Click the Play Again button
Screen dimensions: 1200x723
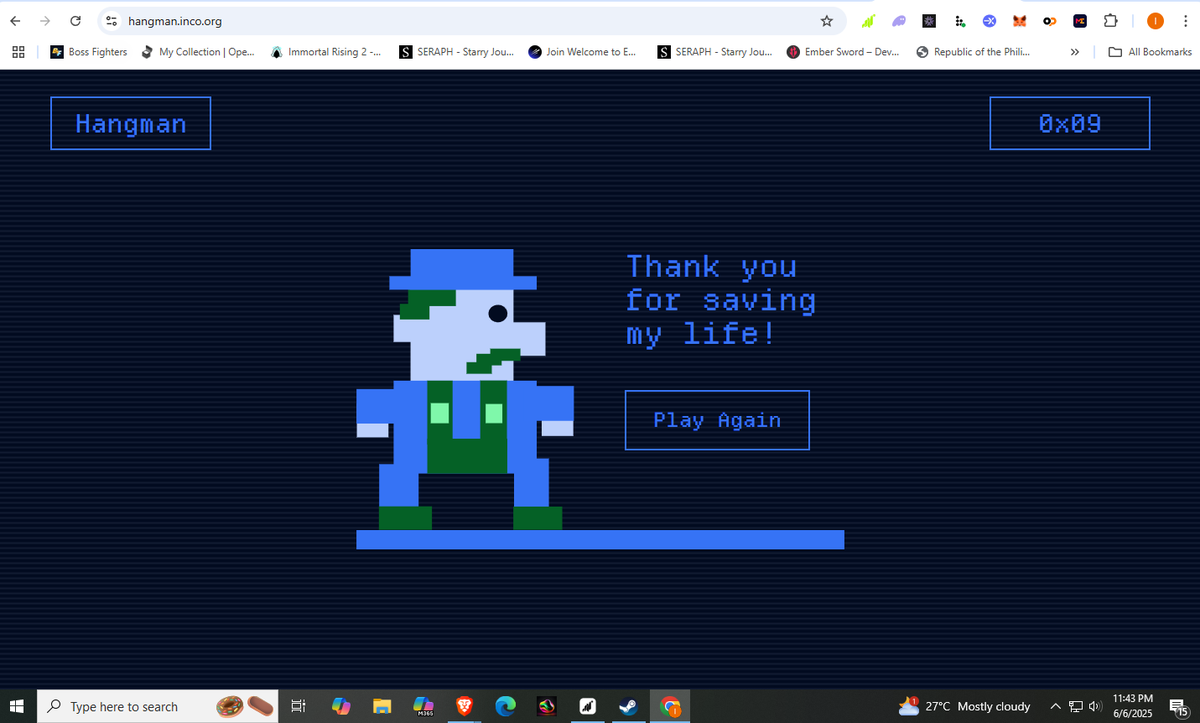(x=716, y=420)
